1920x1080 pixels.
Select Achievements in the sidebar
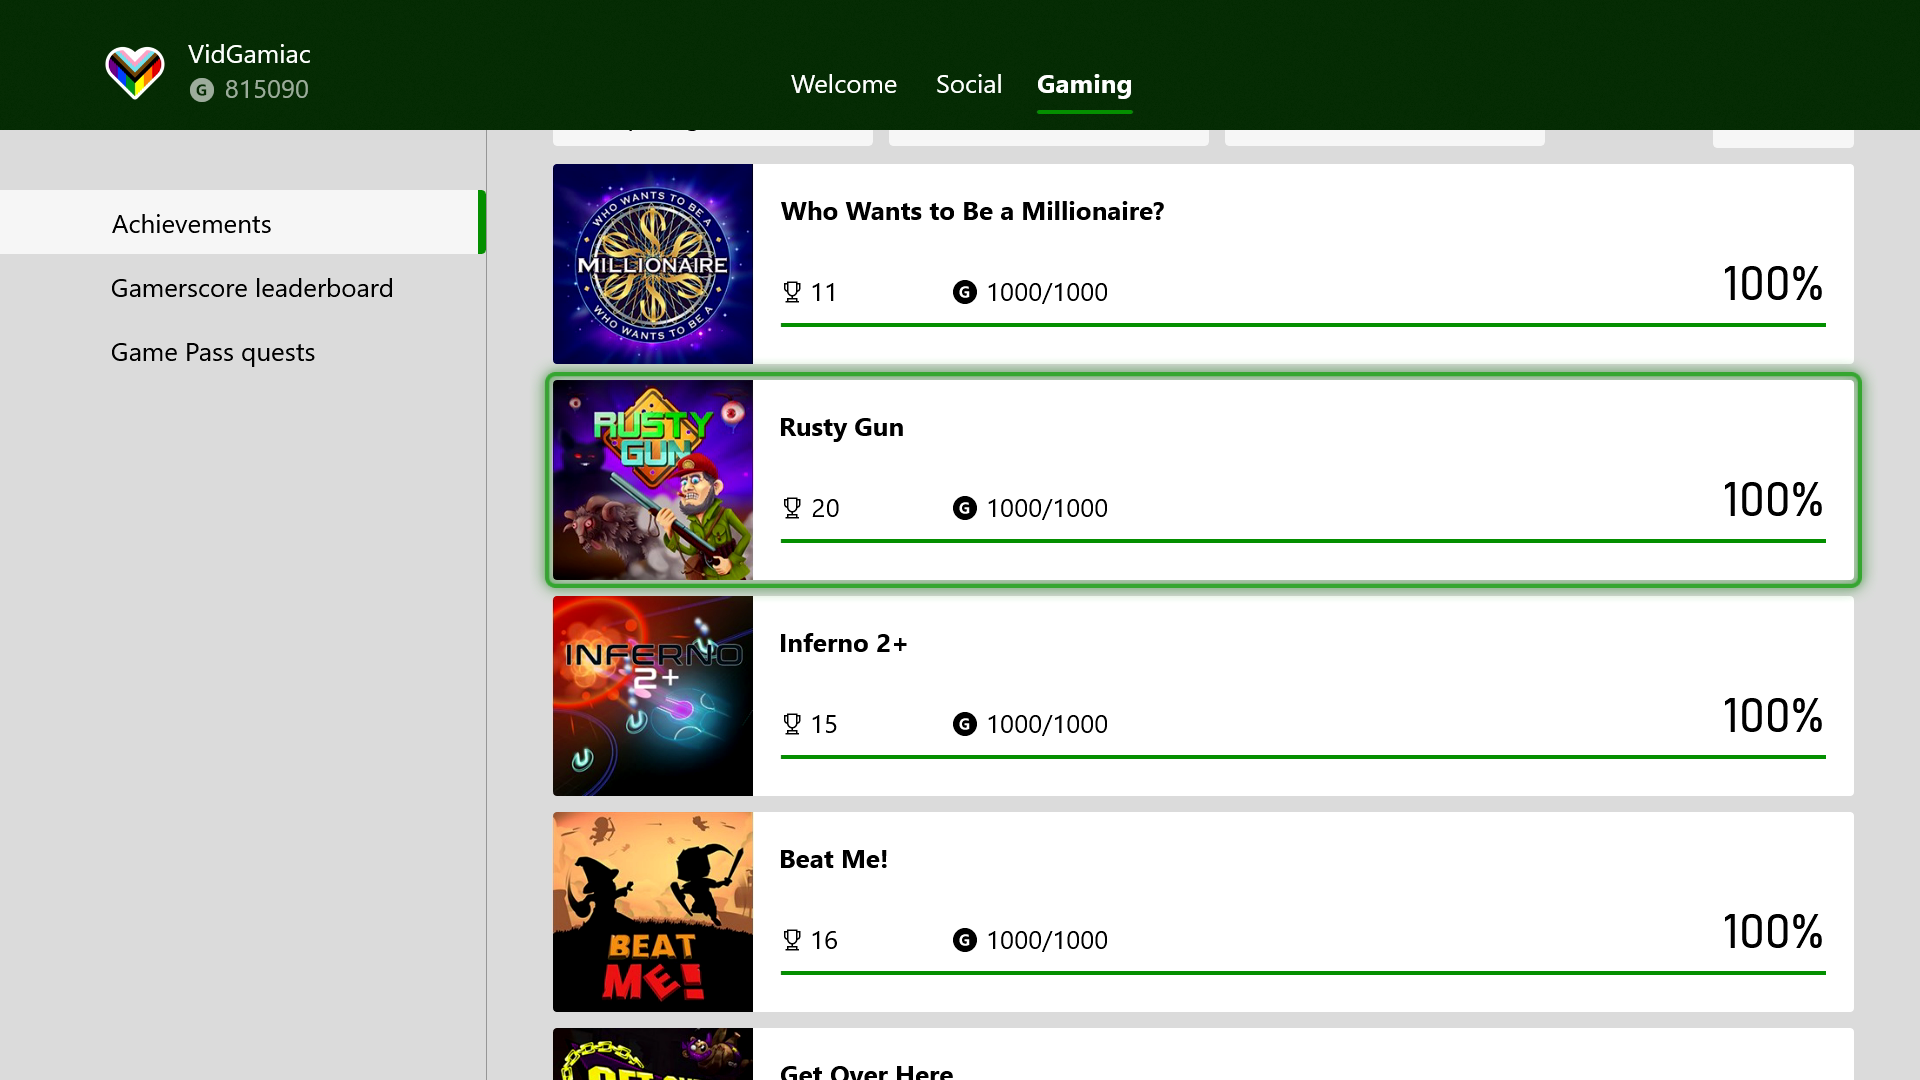(x=191, y=224)
